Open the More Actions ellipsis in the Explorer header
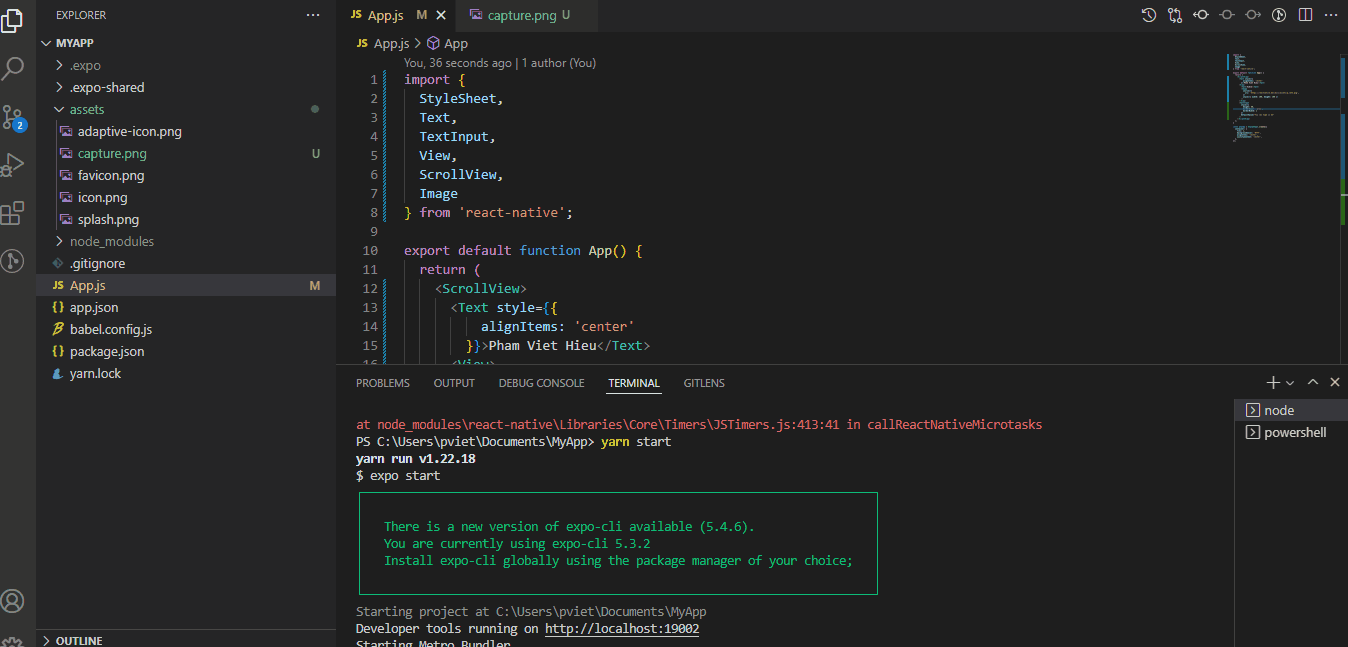Viewport: 1348px width, 647px height. [313, 15]
